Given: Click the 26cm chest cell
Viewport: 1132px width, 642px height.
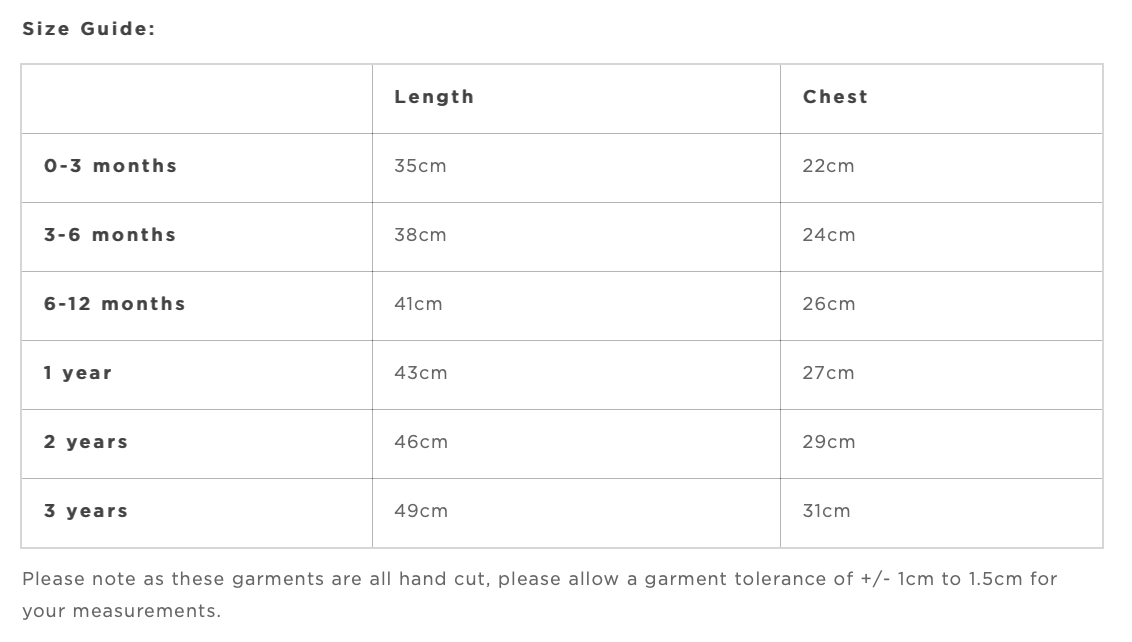Looking at the screenshot, I should click(829, 304).
